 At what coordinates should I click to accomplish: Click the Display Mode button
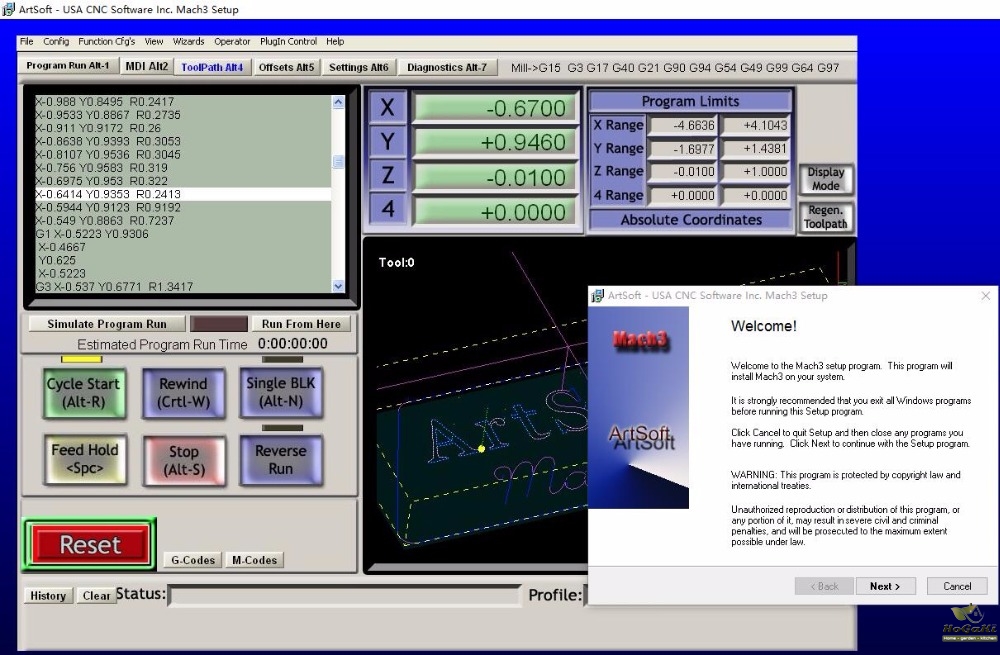click(825, 179)
